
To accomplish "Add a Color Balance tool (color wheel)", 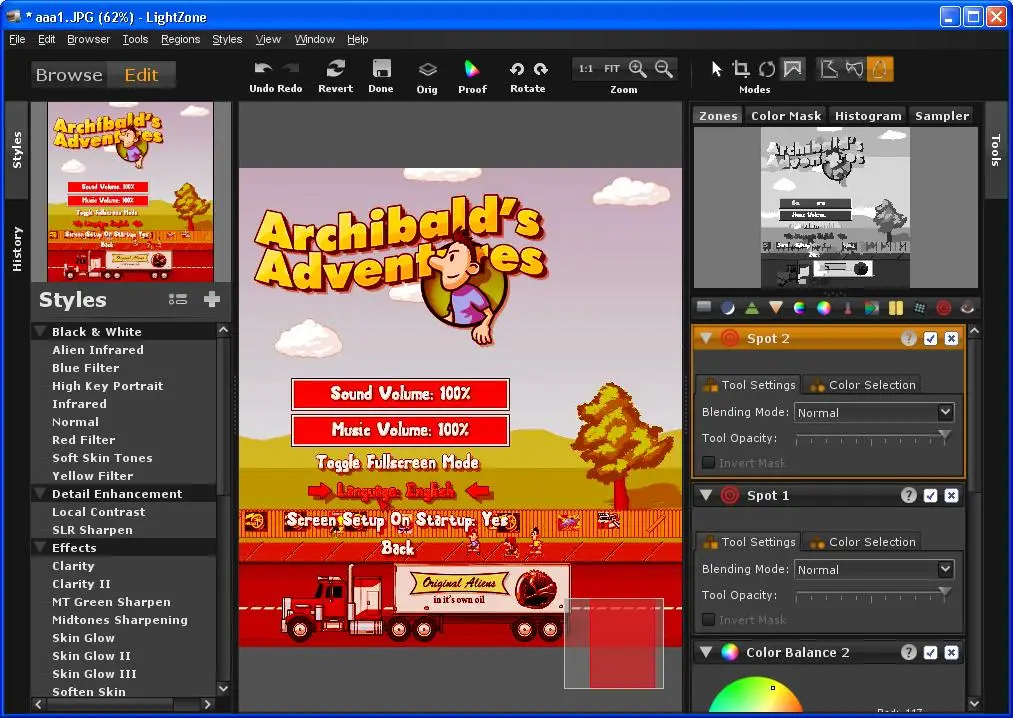I will coord(824,308).
